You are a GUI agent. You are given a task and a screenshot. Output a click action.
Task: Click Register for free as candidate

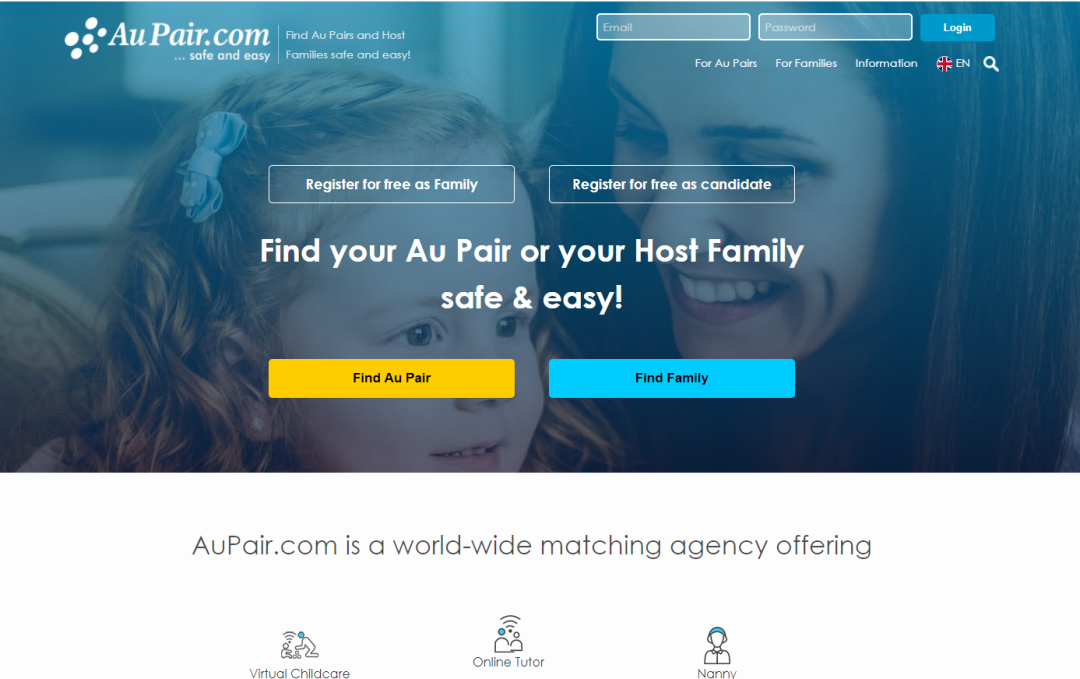(x=672, y=185)
